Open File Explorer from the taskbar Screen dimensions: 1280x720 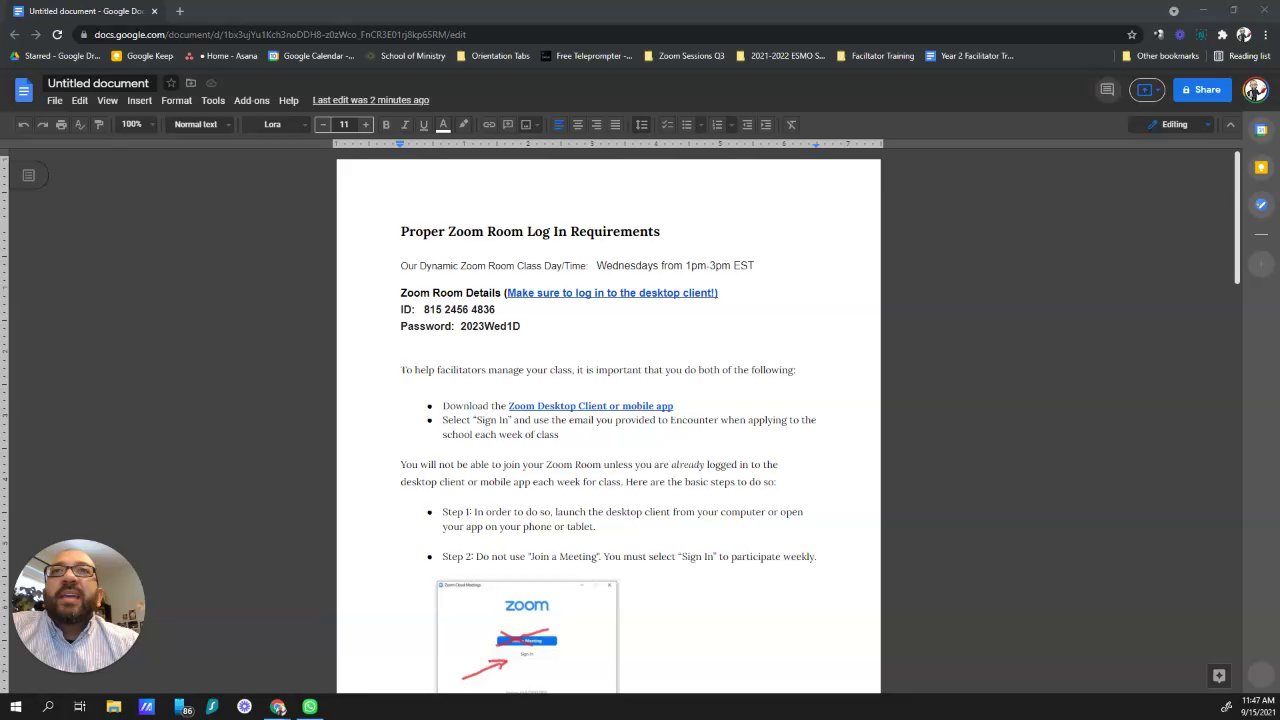[x=114, y=707]
